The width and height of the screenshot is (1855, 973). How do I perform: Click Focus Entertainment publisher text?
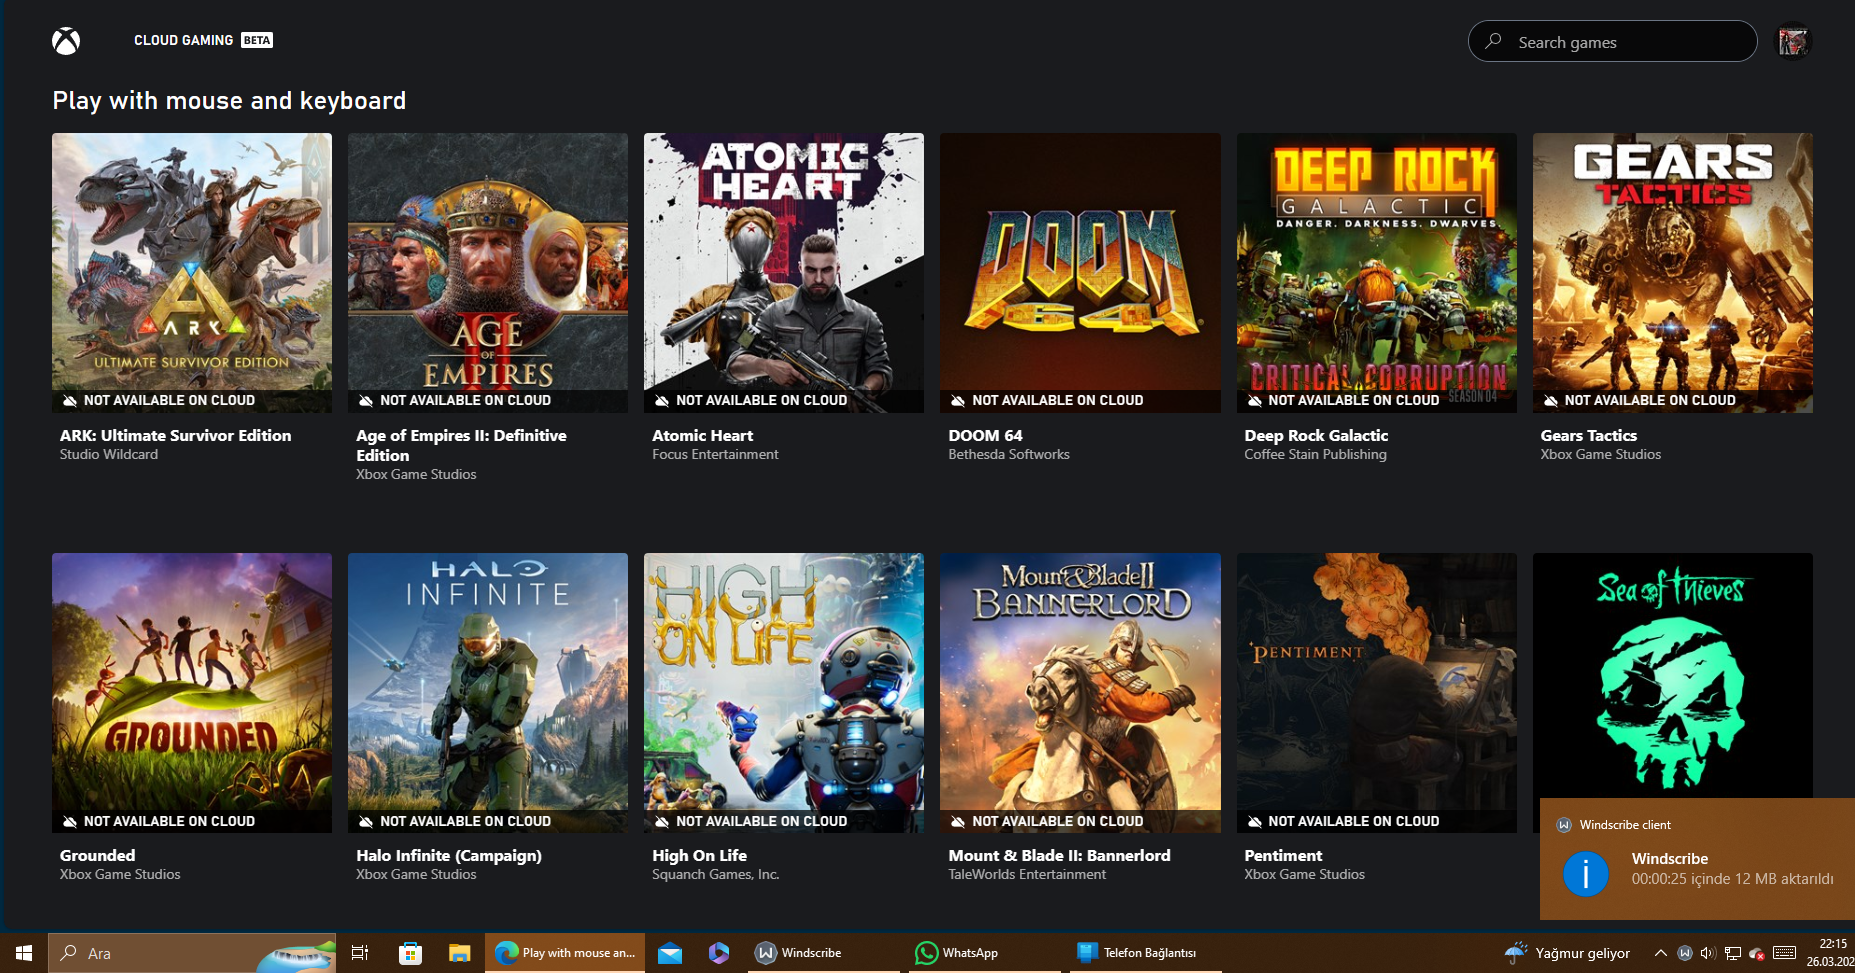click(x=715, y=454)
